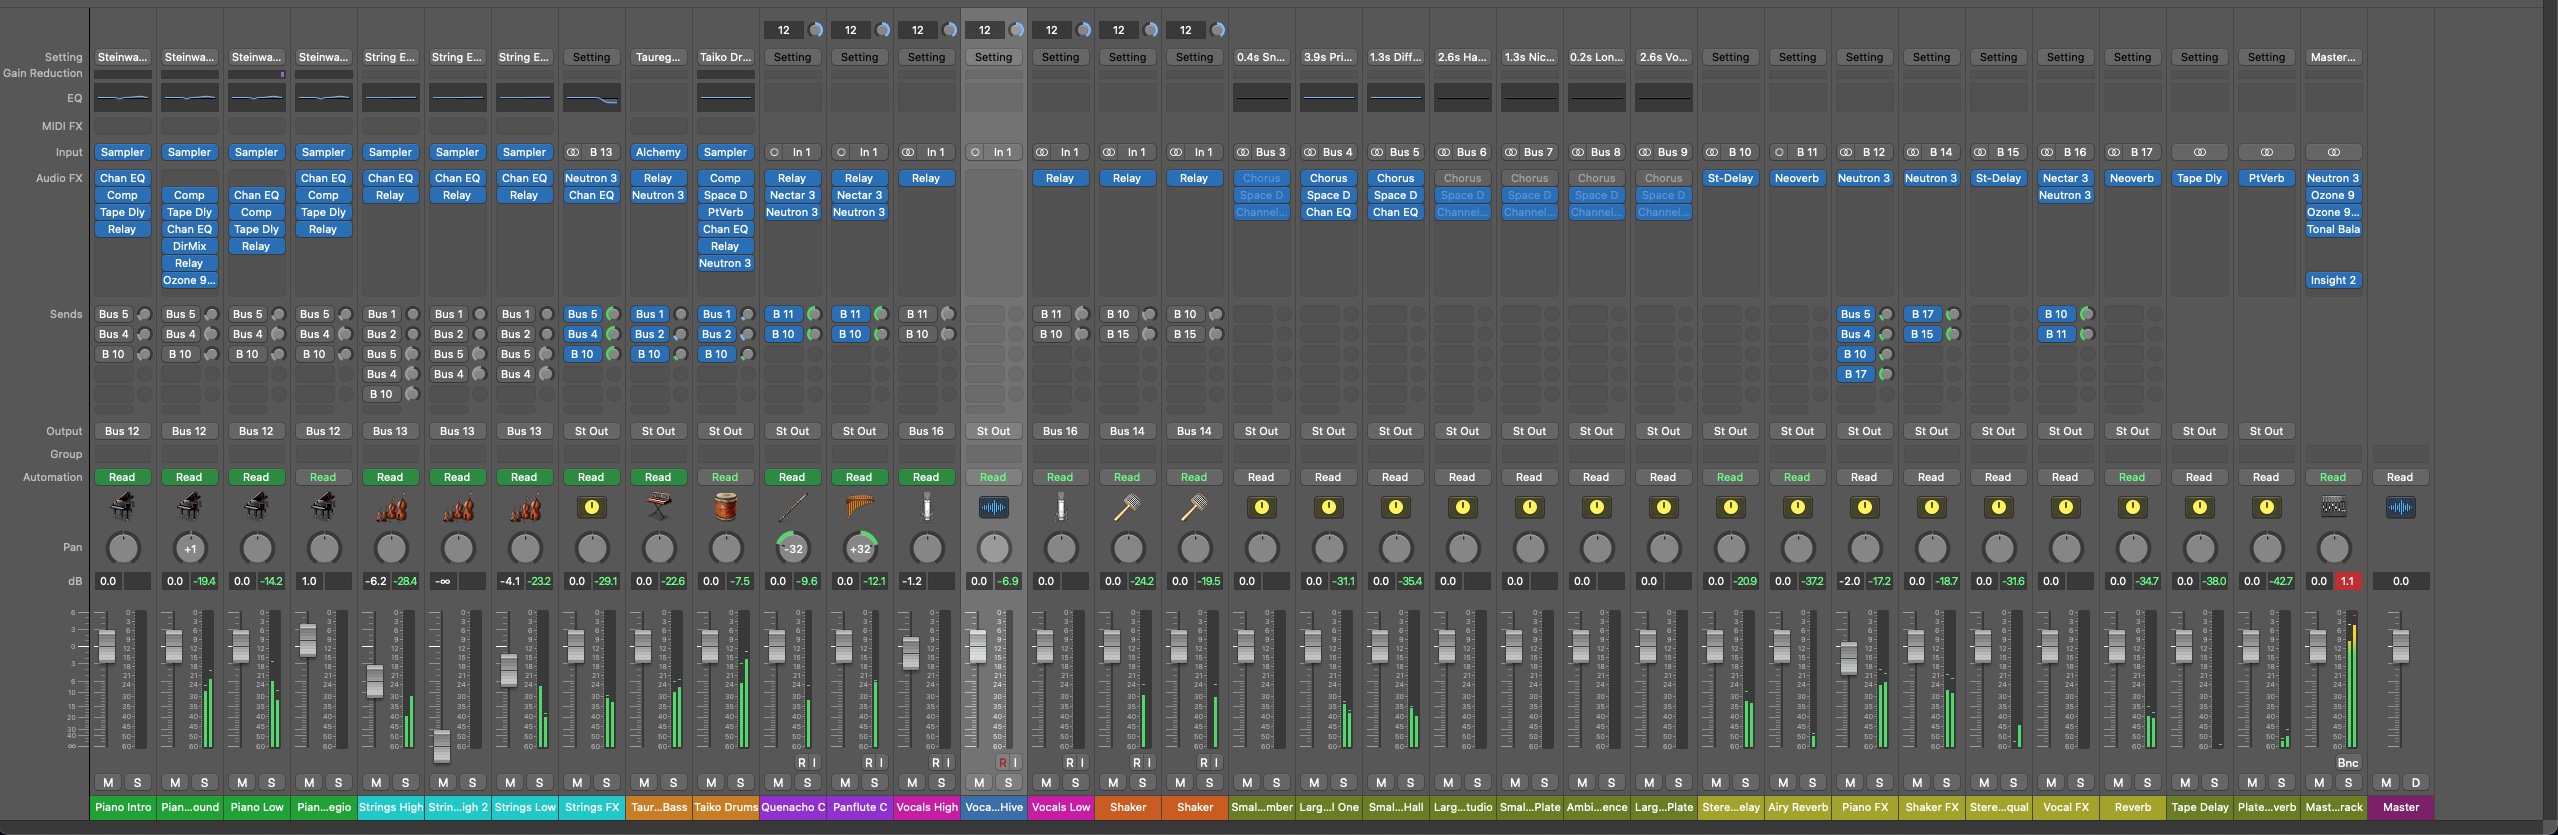Open the Insight 2 plugin on Mast...rack

[x=2333, y=280]
